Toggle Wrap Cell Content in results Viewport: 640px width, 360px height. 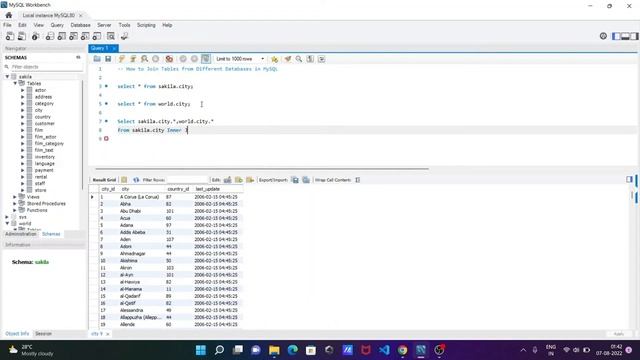pyautogui.click(x=358, y=180)
